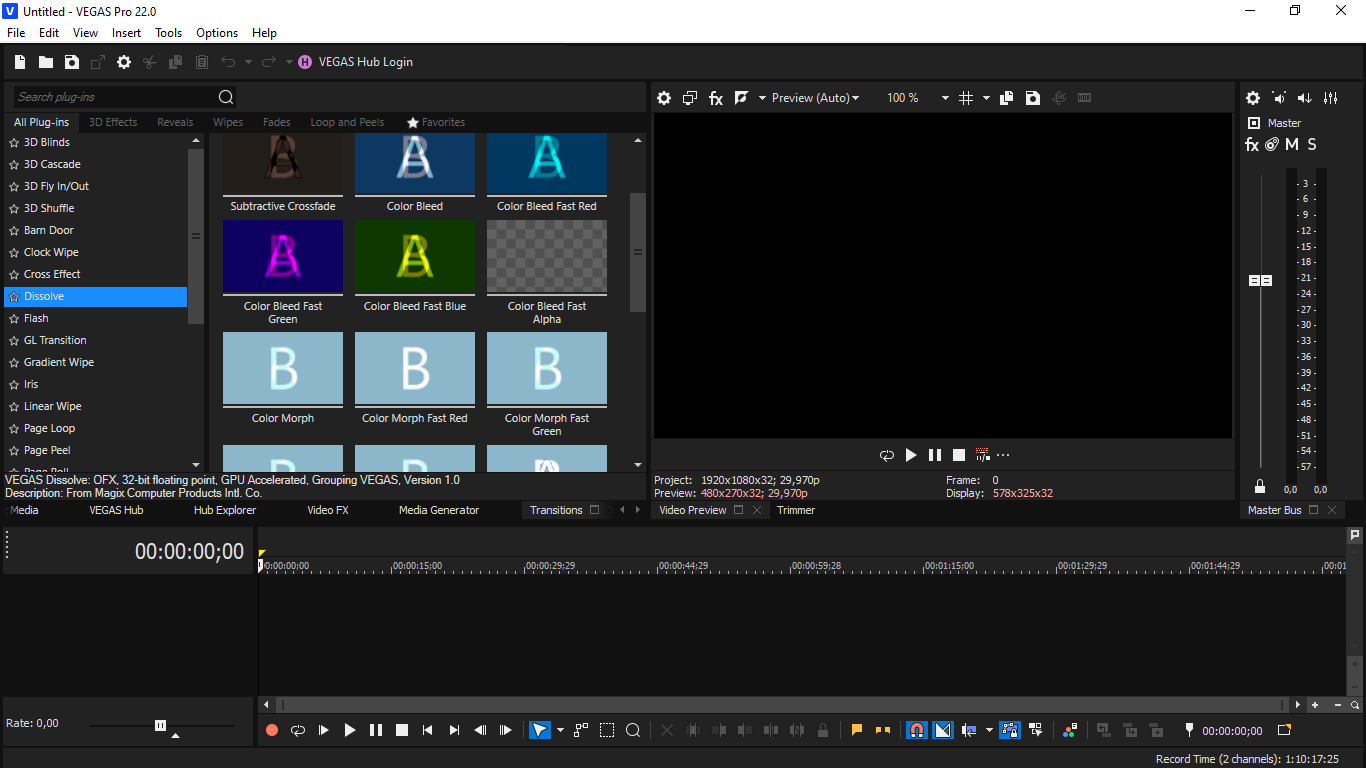1366x768 pixels.
Task: Open the Insert menu
Action: coord(126,33)
